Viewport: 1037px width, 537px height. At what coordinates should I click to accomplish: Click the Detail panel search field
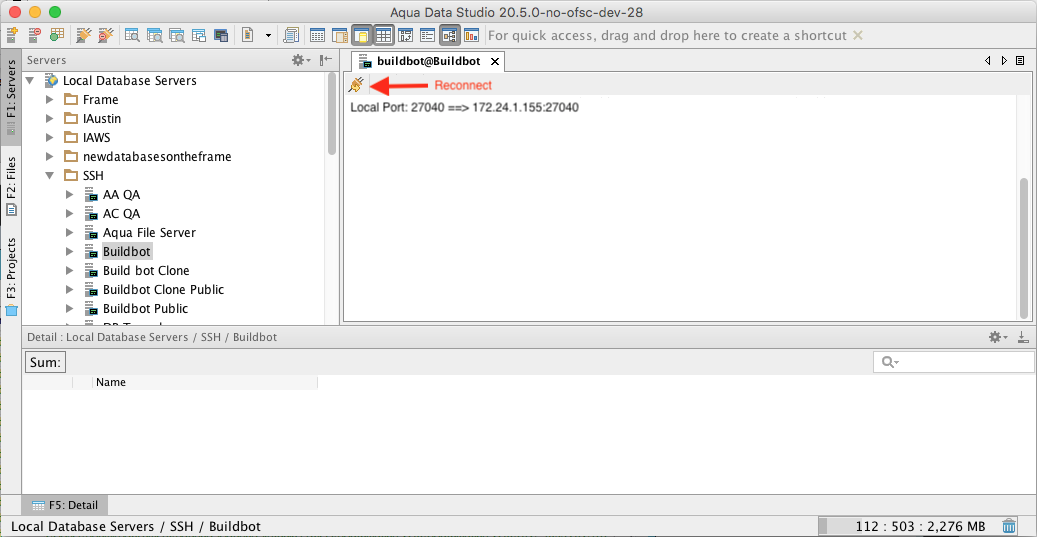[954, 362]
